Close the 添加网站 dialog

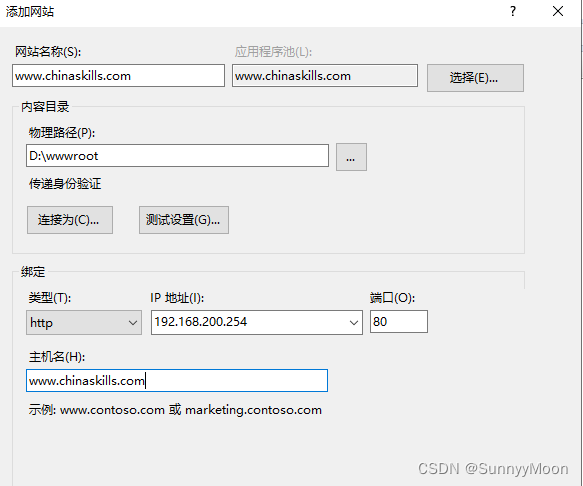[558, 12]
